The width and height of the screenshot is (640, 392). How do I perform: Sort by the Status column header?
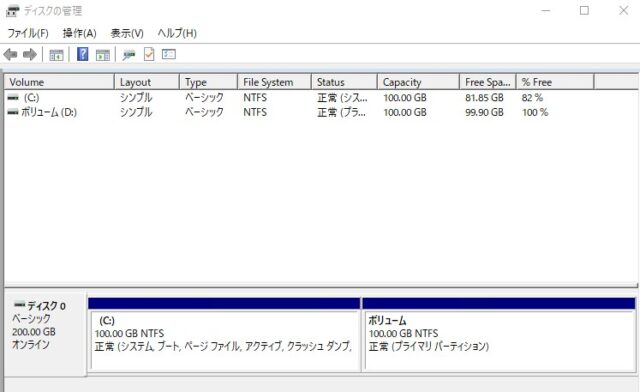tap(344, 82)
